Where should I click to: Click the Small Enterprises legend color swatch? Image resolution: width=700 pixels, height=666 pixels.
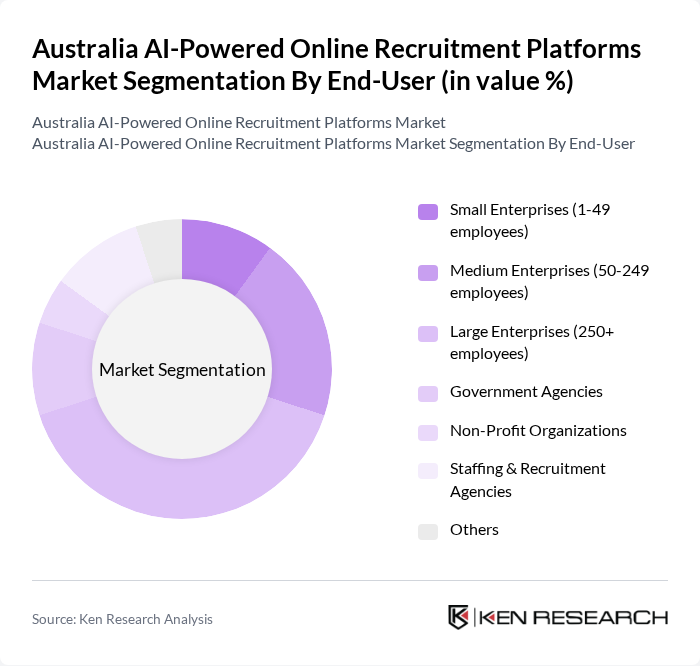428,212
